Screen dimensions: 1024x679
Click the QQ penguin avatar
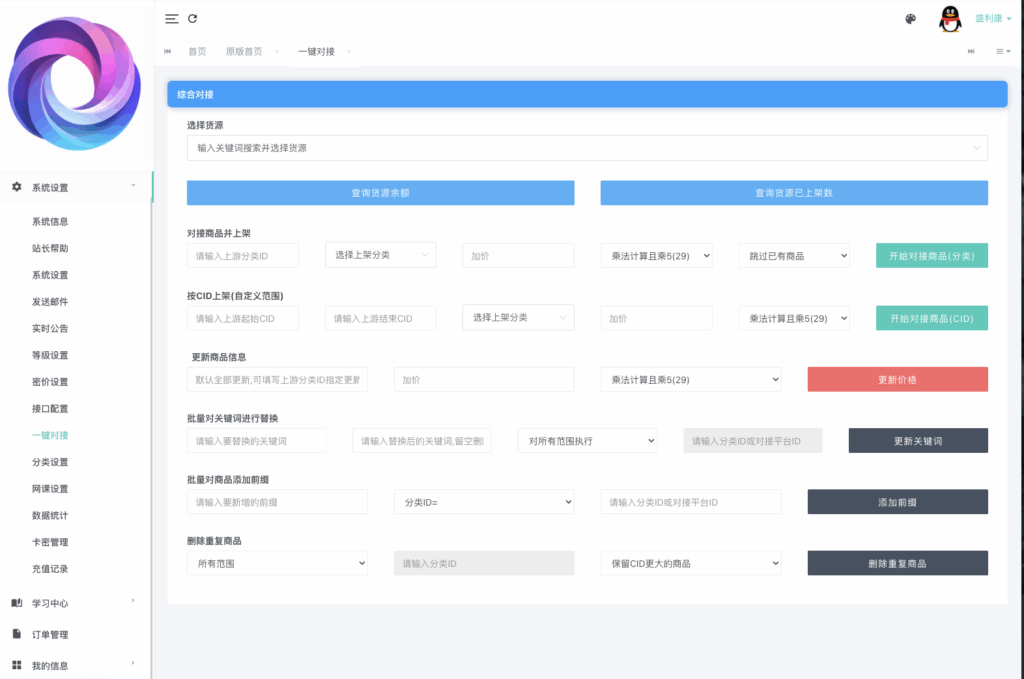point(949,18)
